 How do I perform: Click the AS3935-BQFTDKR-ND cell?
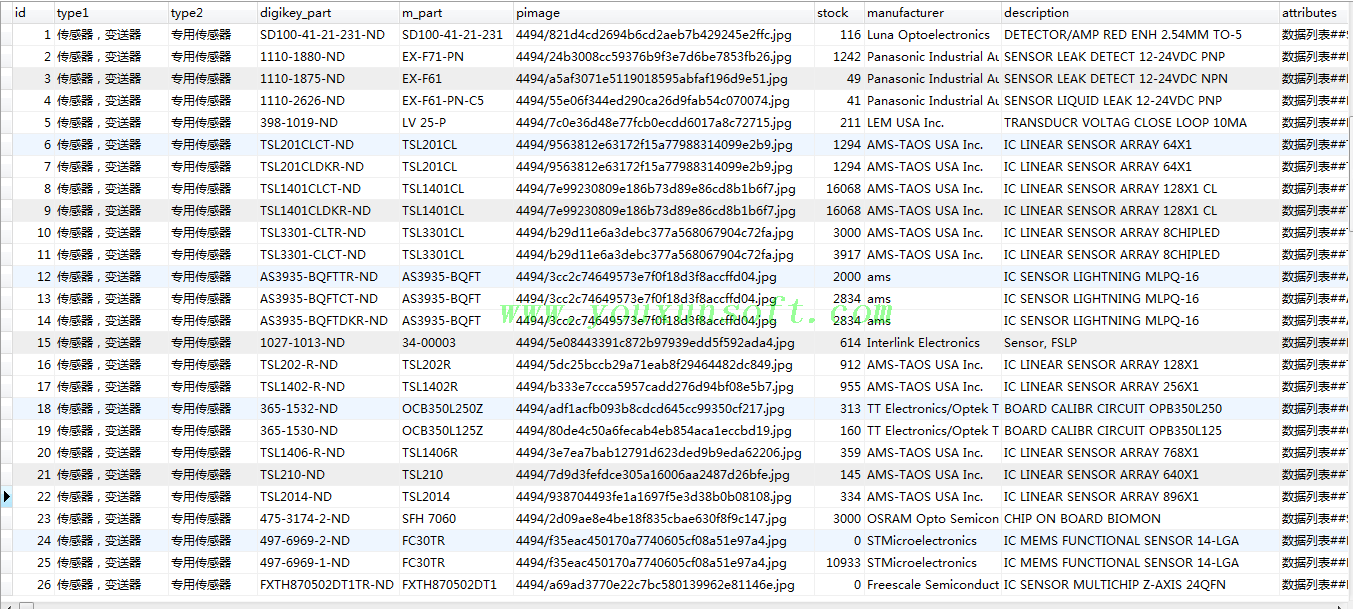(328, 321)
